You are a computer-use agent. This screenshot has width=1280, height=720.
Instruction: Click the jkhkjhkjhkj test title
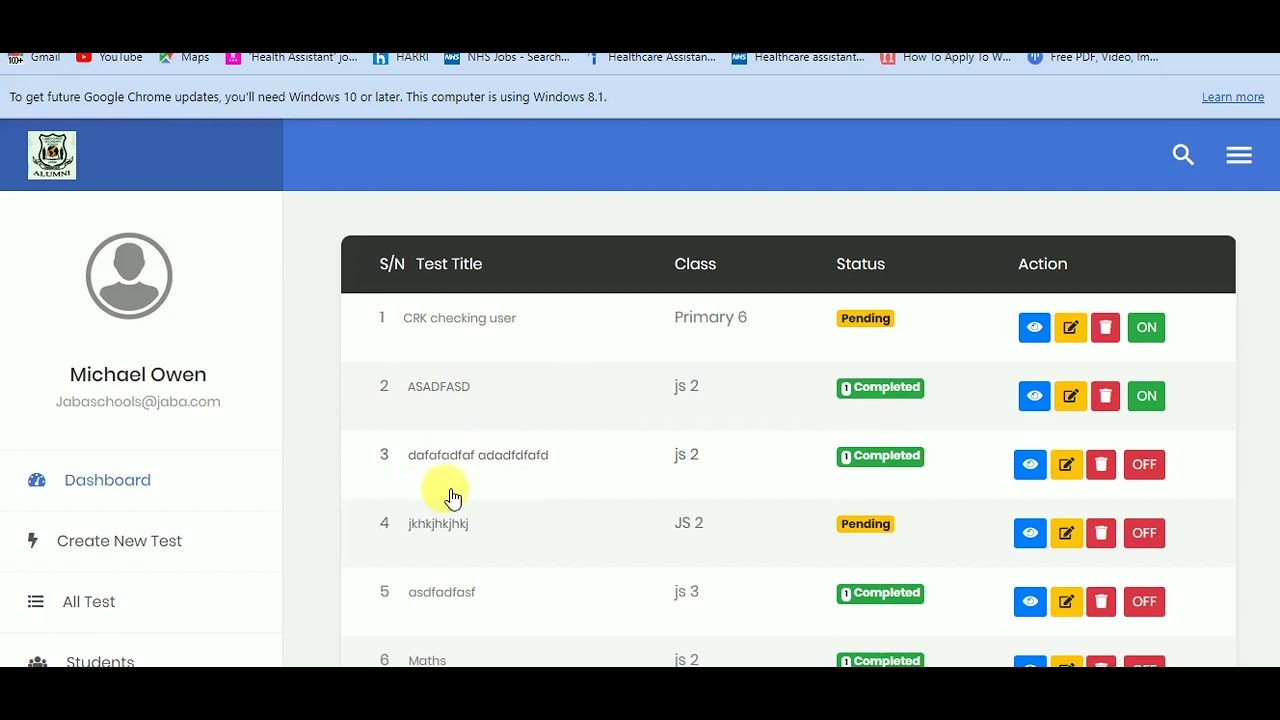tap(438, 523)
